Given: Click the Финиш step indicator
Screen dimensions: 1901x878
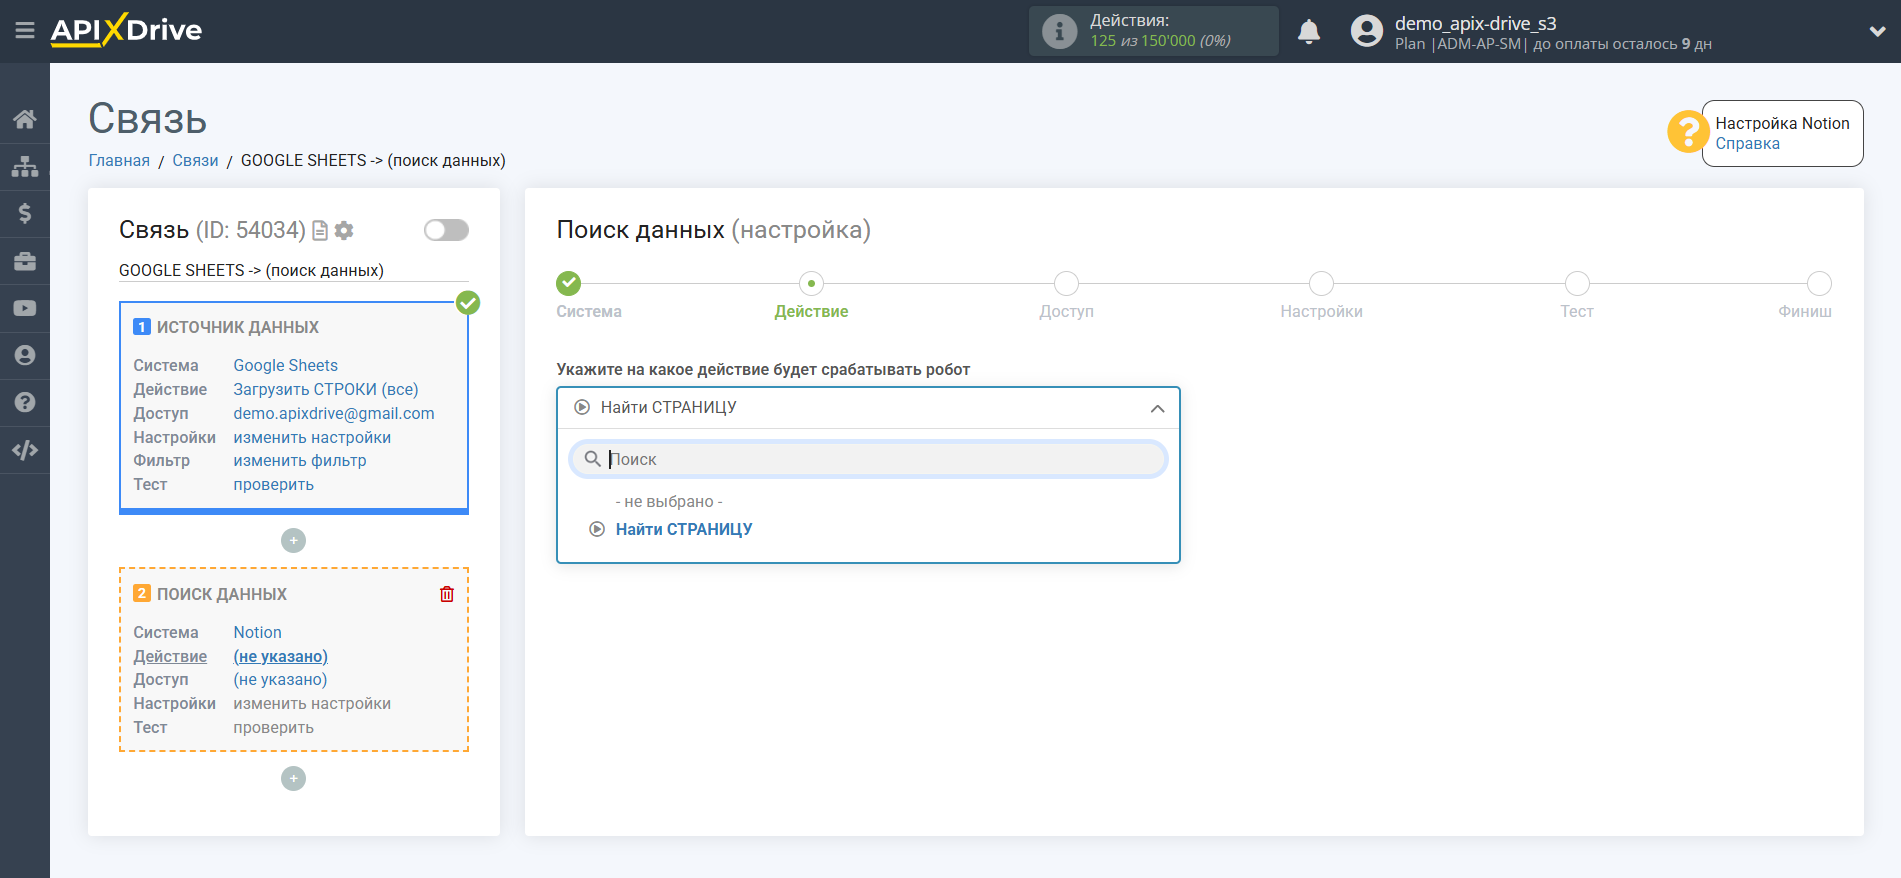Looking at the screenshot, I should point(1819,284).
